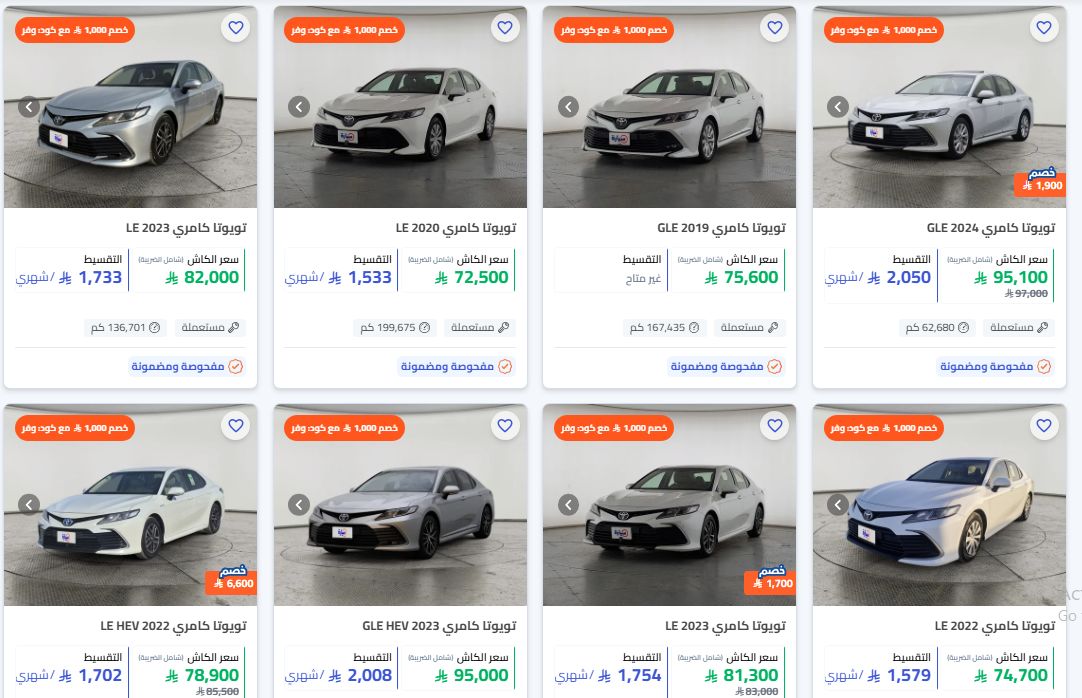This screenshot has width=1082, height=698.
Task: Heart the Camry LE 2023 priced 81,300
Action: click(x=774, y=427)
